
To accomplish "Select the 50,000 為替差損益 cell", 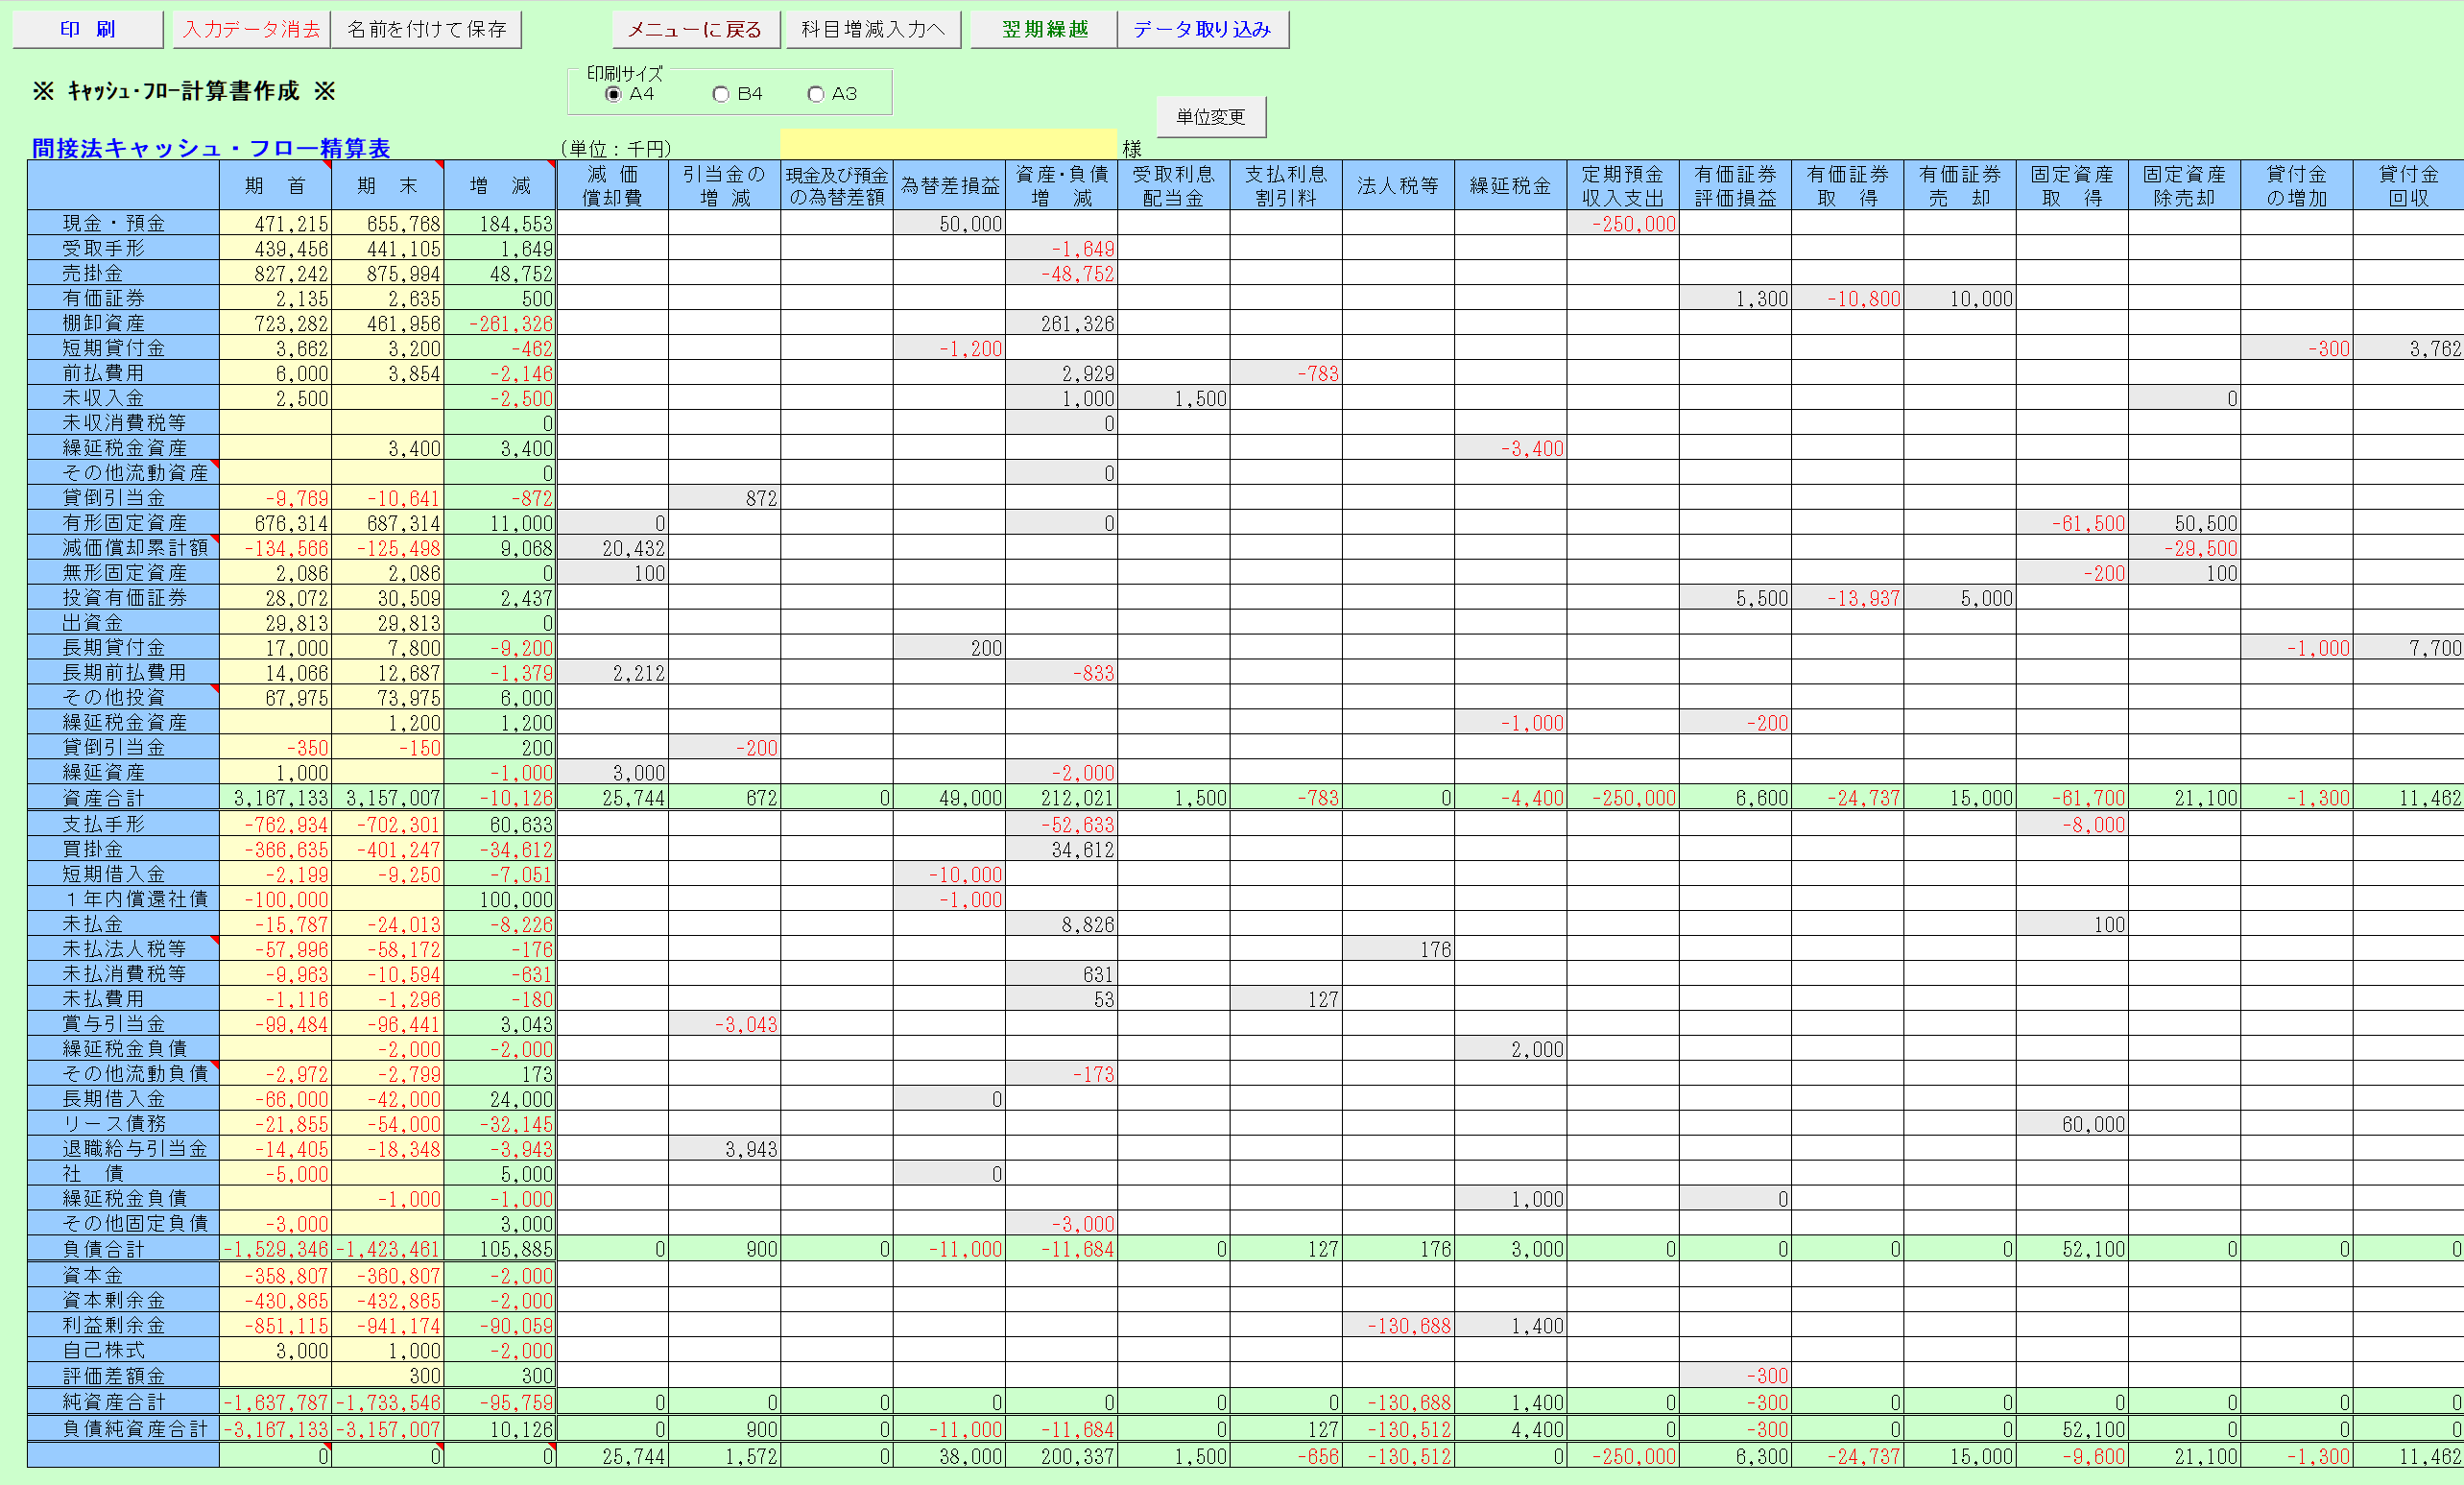I will coord(949,223).
